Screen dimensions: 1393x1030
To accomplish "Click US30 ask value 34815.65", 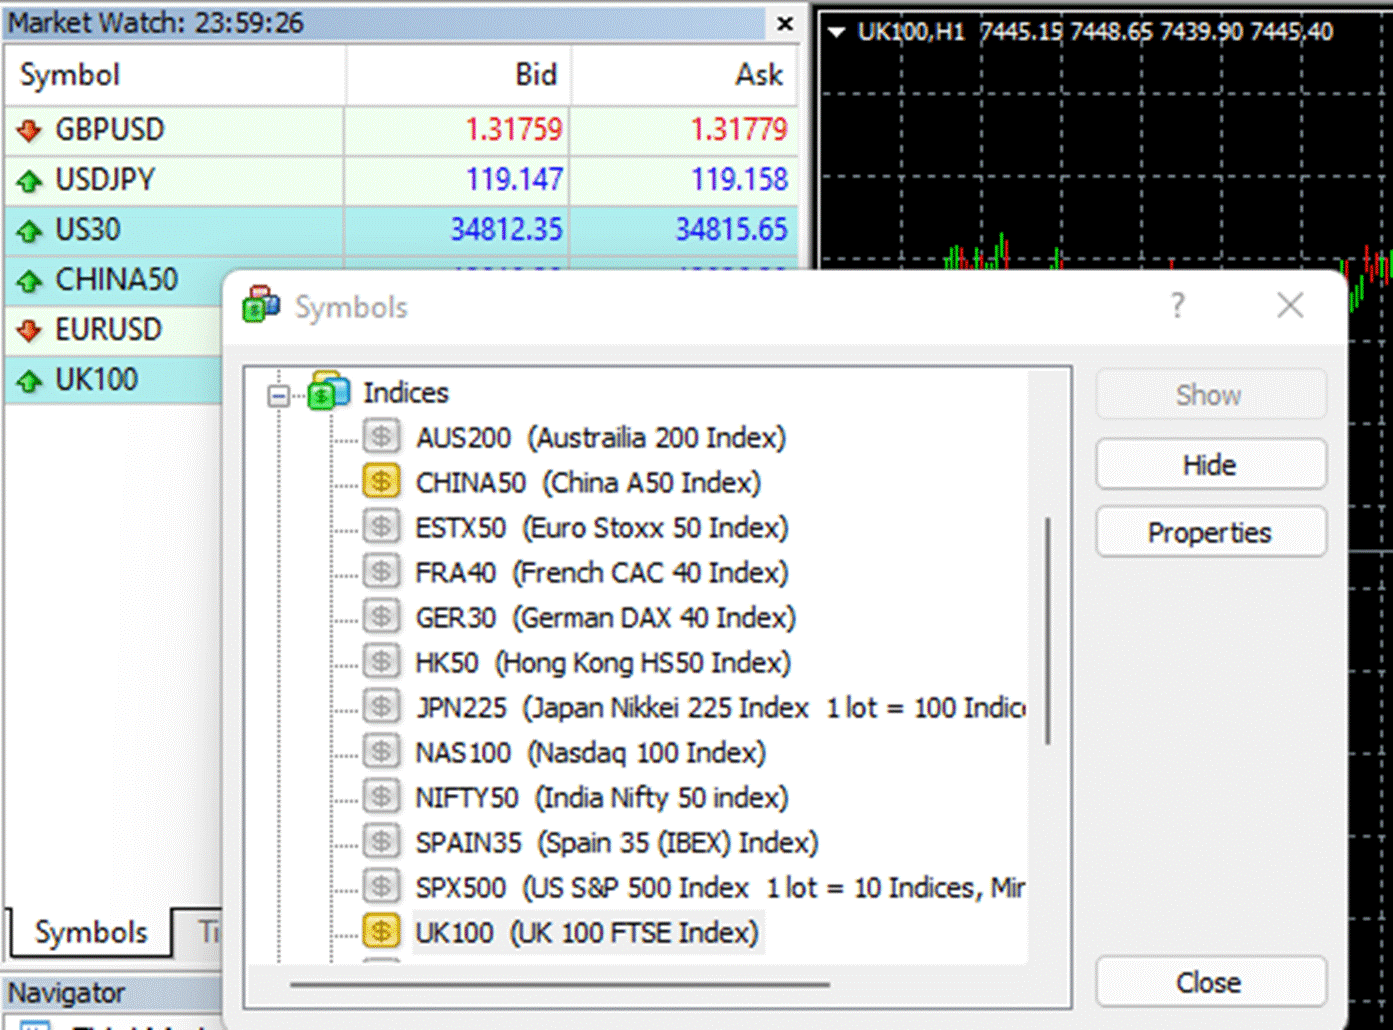I will pos(731,230).
